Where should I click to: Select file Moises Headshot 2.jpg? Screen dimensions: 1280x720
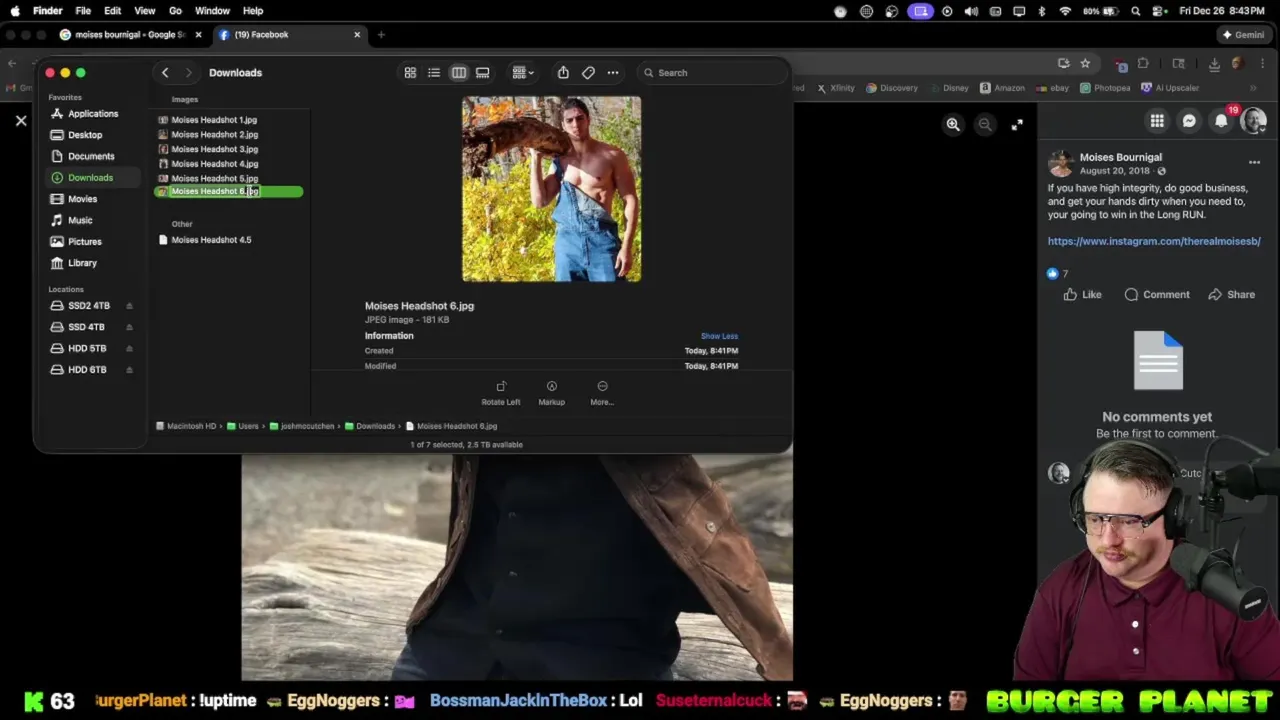click(213, 134)
